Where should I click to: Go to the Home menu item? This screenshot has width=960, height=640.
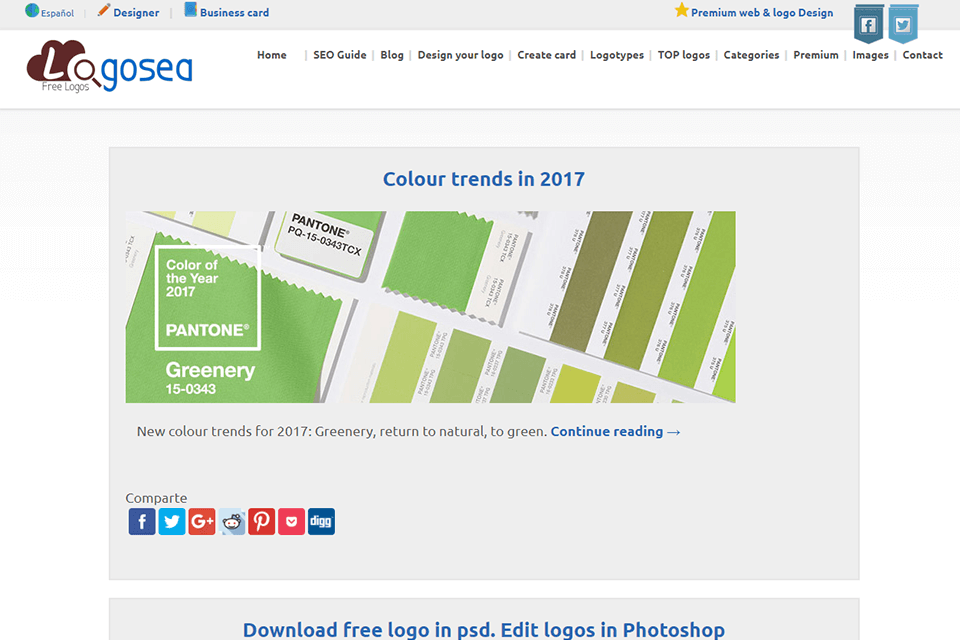coord(272,55)
